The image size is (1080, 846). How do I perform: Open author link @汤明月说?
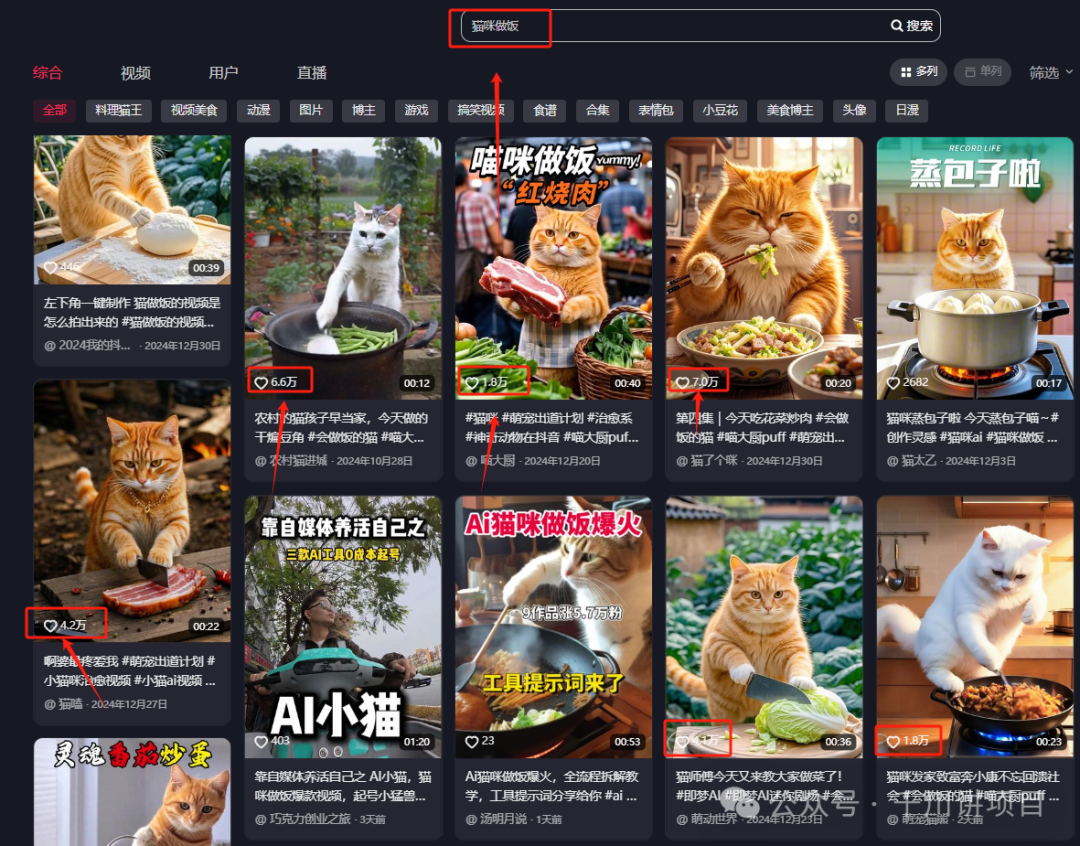pyautogui.click(x=496, y=819)
